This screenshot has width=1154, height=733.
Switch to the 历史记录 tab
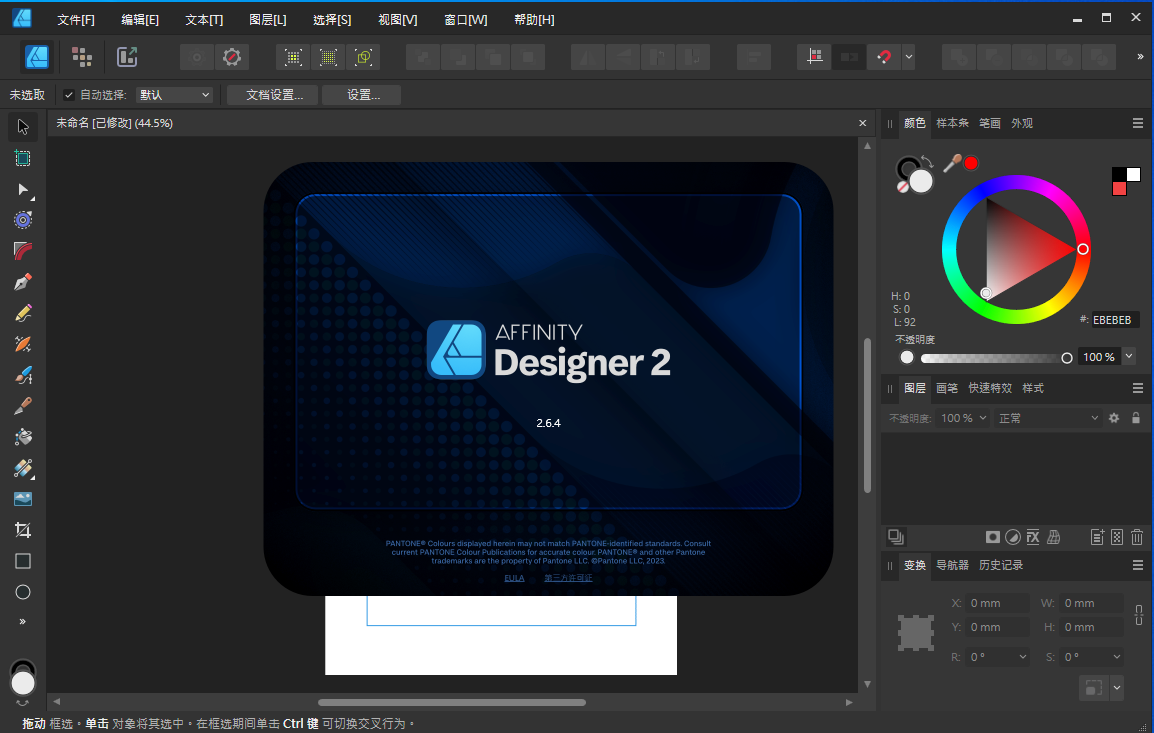pos(1001,565)
